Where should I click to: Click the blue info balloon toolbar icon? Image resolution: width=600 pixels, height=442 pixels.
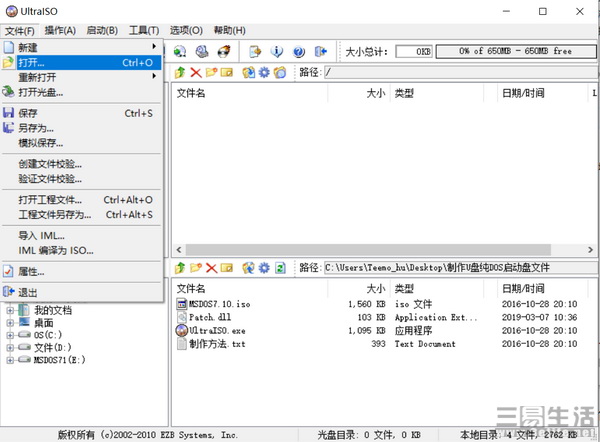click(x=277, y=51)
